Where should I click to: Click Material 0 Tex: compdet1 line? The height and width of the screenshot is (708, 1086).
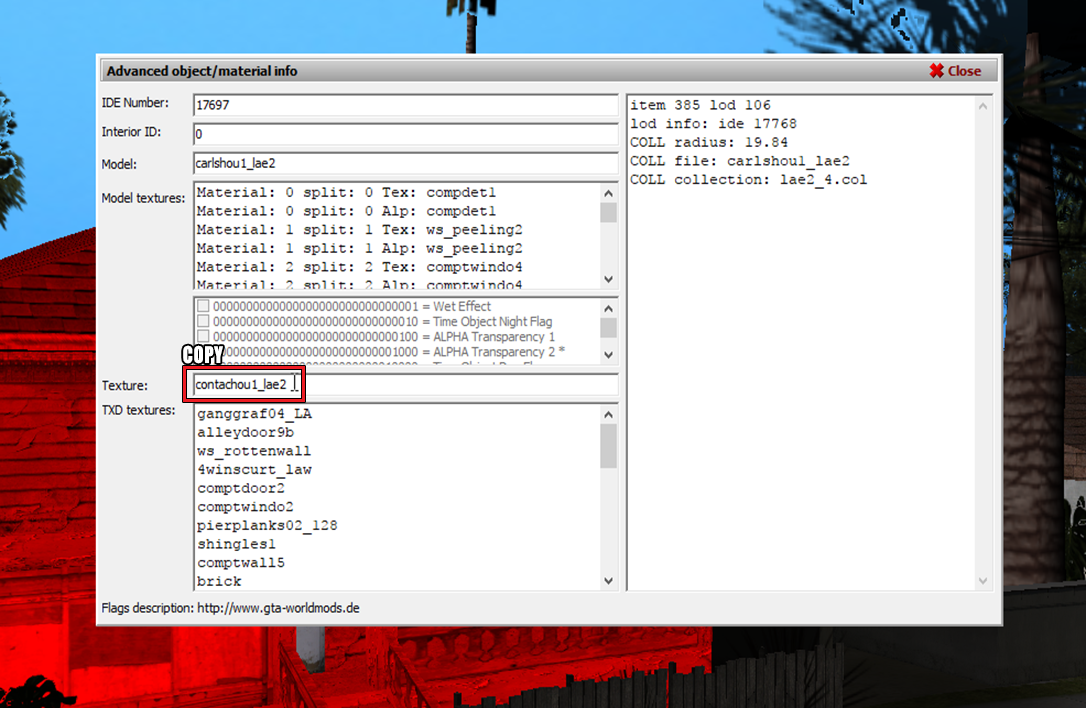(346, 193)
